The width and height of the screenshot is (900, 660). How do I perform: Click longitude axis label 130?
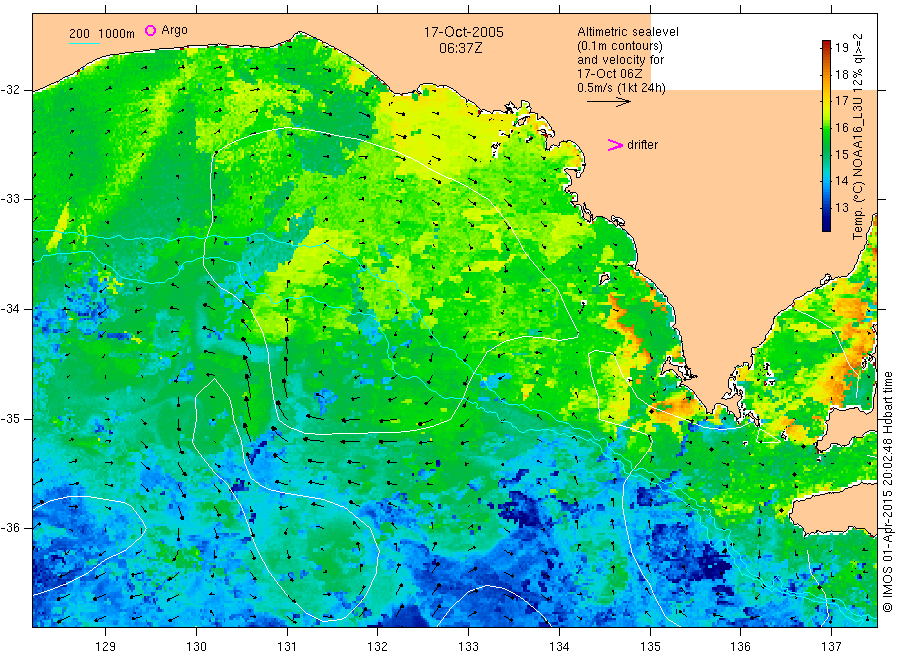coord(196,647)
